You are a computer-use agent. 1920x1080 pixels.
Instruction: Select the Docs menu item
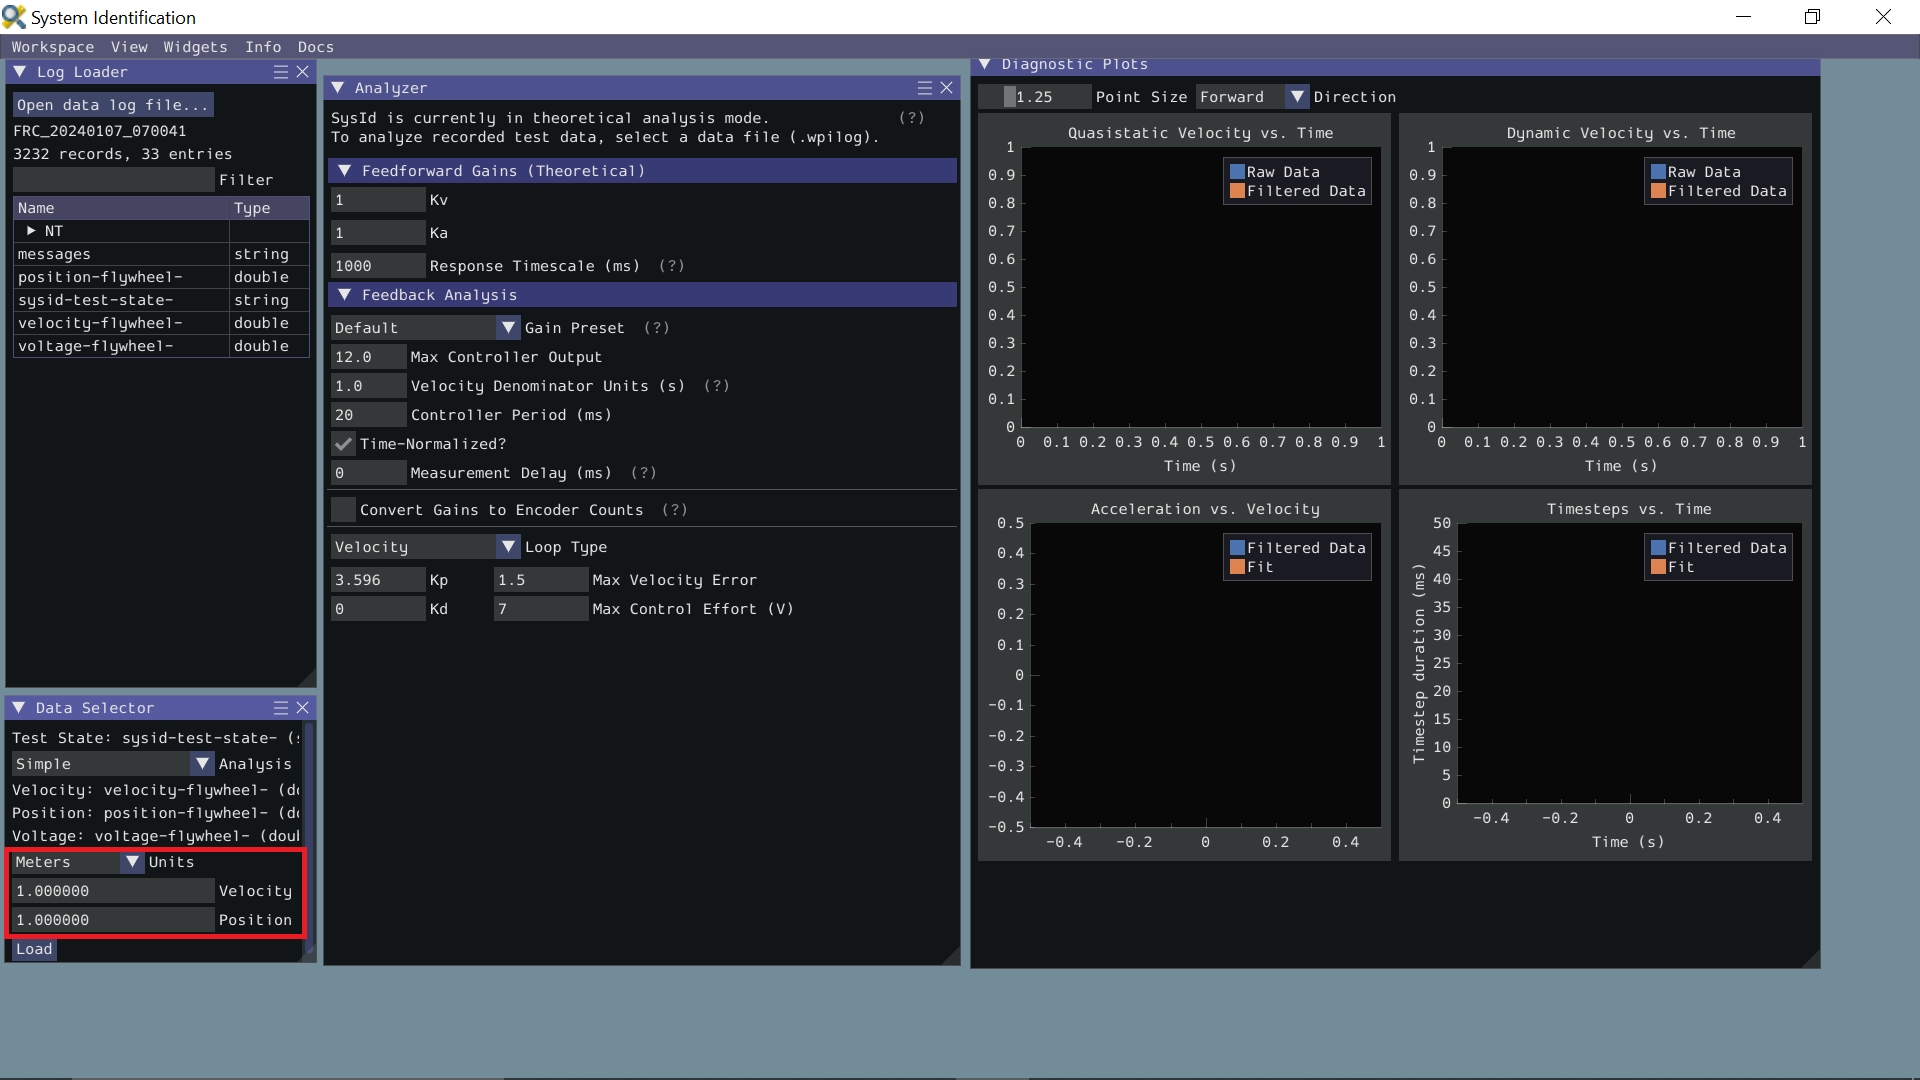315,46
